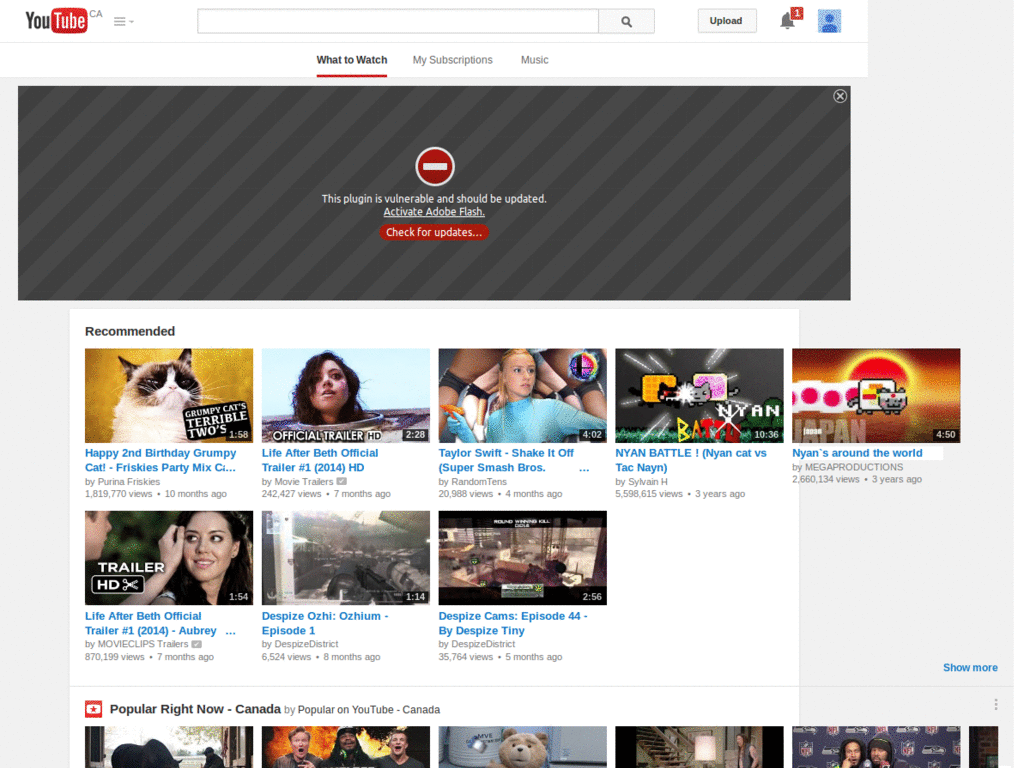Image resolution: width=1024 pixels, height=768 pixels.
Task: Click the red blocked plugin icon
Action: 435,167
